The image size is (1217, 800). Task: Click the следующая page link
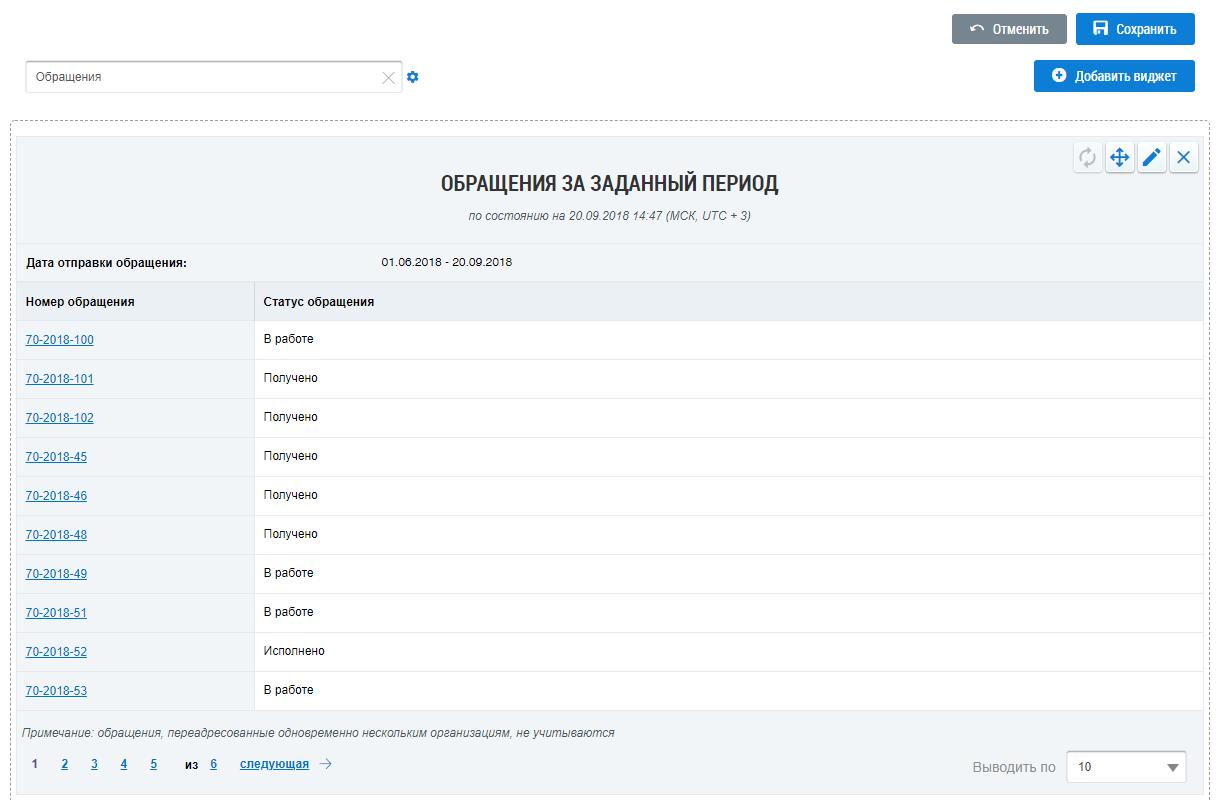(x=274, y=764)
